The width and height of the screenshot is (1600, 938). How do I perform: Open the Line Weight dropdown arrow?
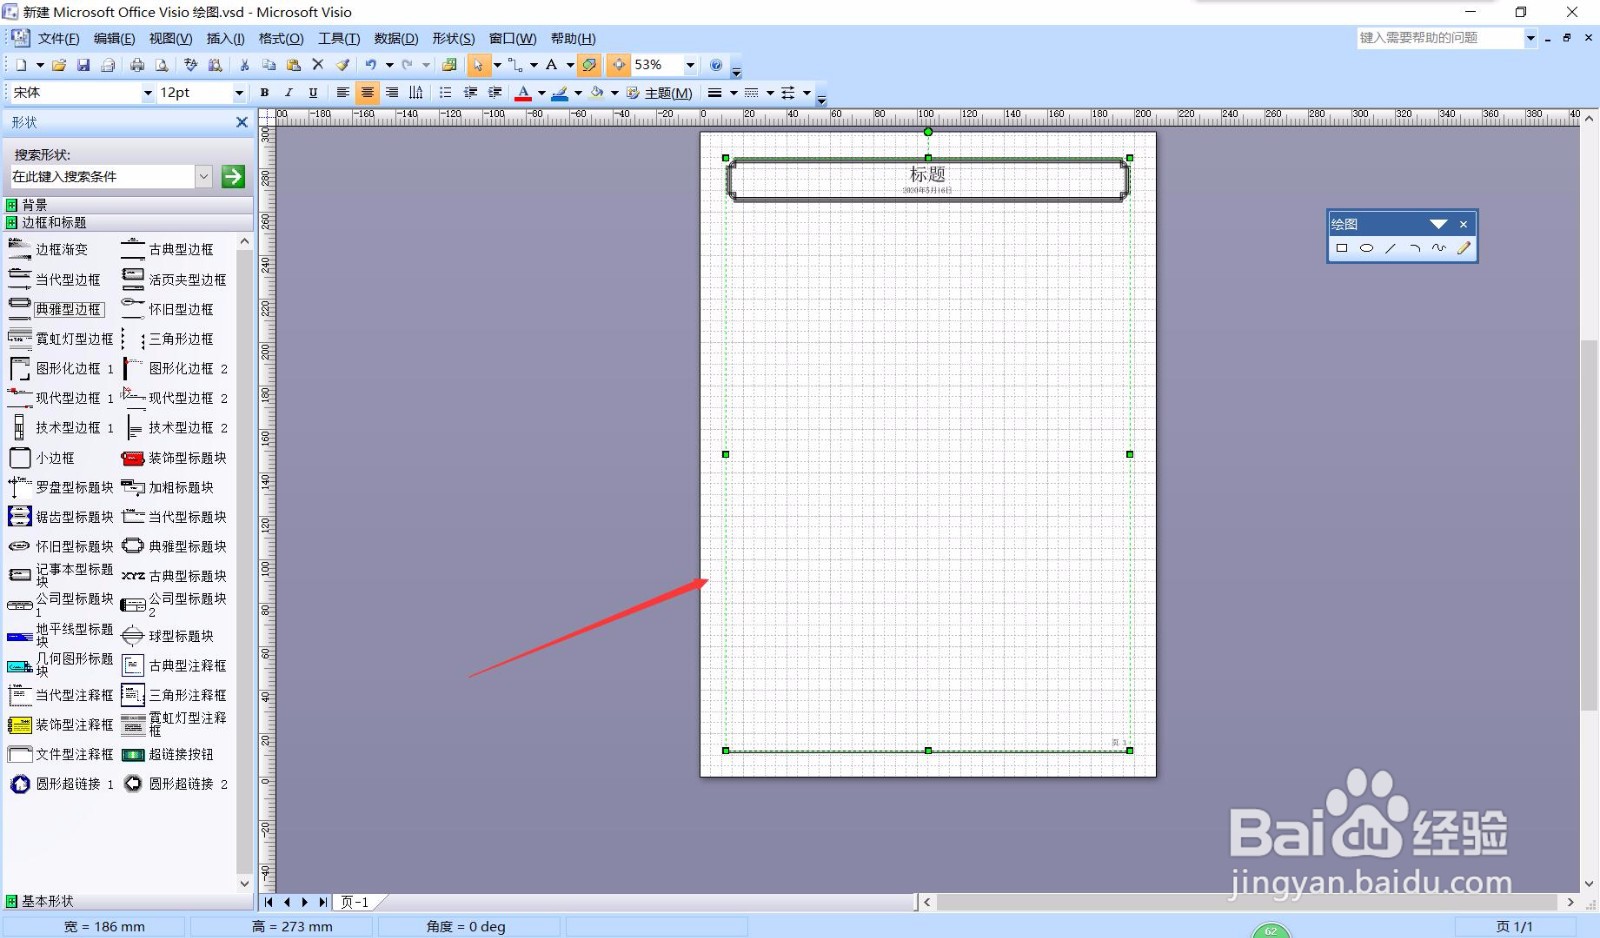click(734, 93)
